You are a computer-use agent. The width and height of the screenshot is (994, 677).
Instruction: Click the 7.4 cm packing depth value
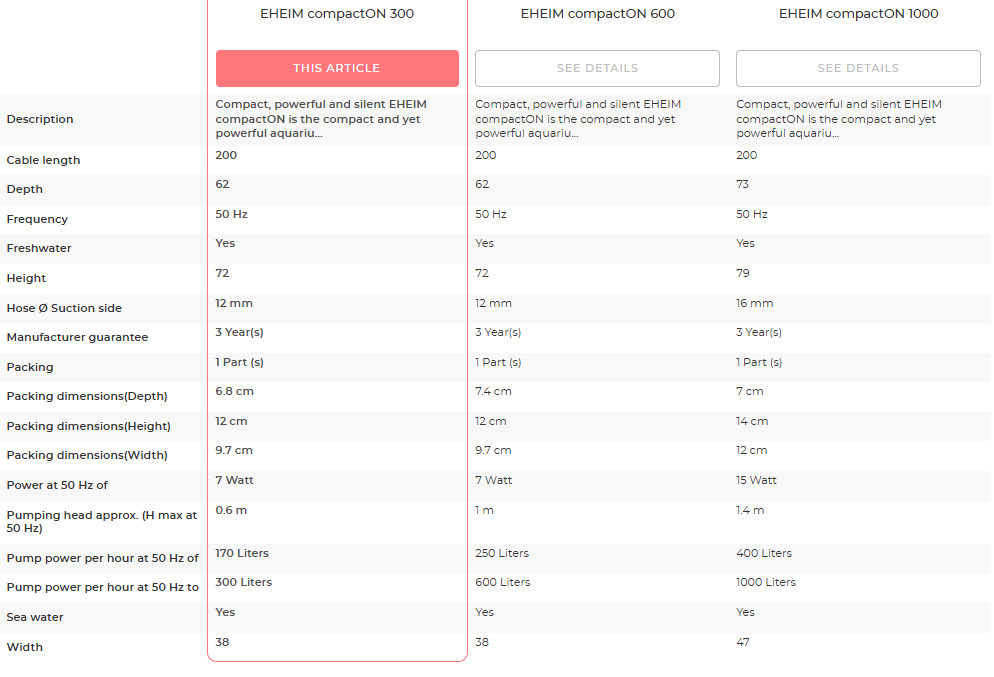pos(493,391)
